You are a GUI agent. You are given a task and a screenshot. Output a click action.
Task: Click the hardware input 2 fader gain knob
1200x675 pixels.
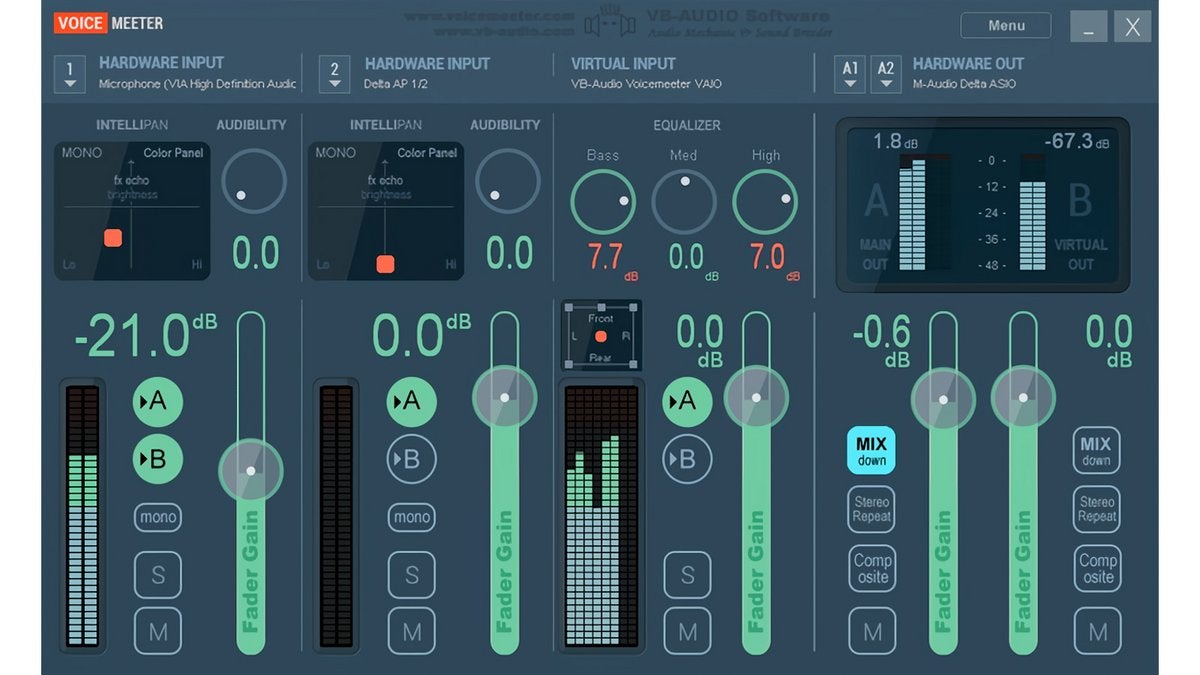coord(505,398)
